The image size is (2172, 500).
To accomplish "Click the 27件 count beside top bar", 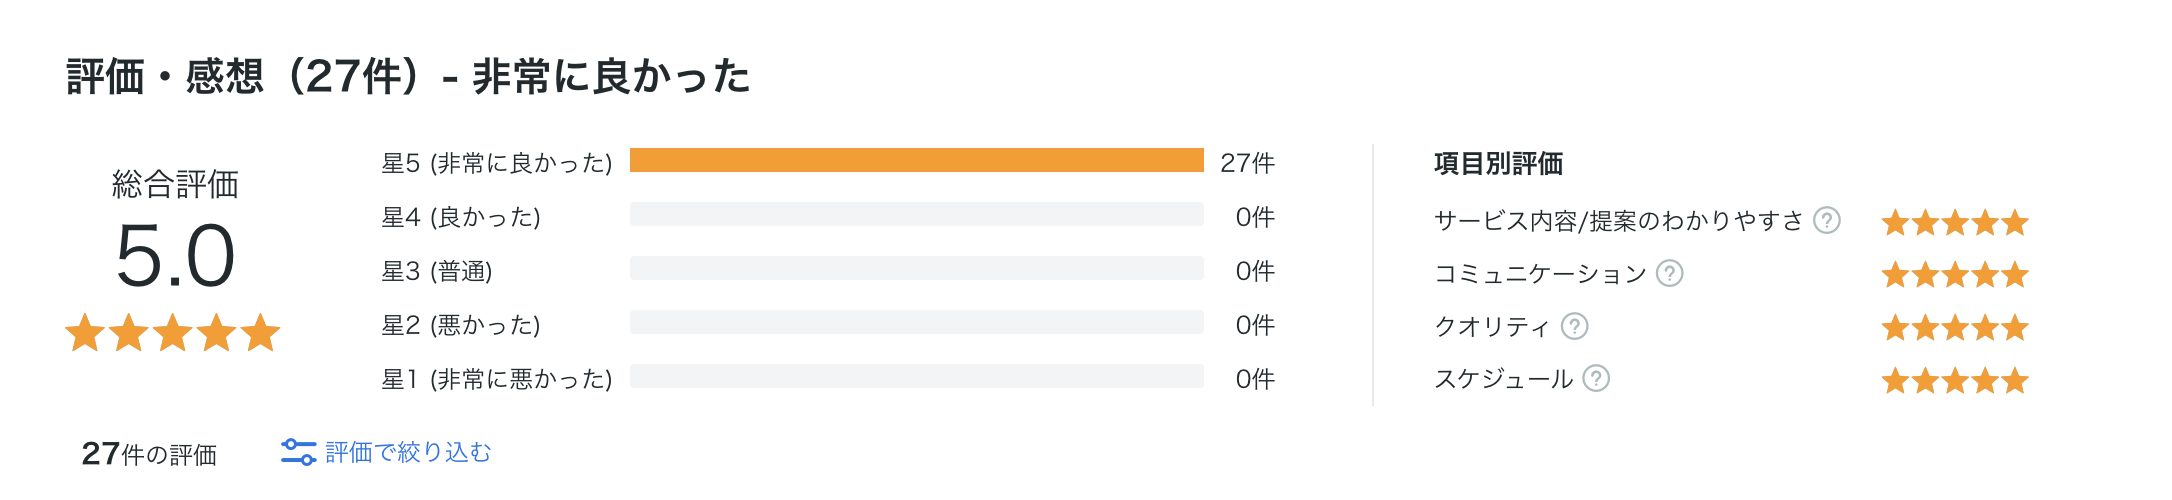I will [1248, 163].
